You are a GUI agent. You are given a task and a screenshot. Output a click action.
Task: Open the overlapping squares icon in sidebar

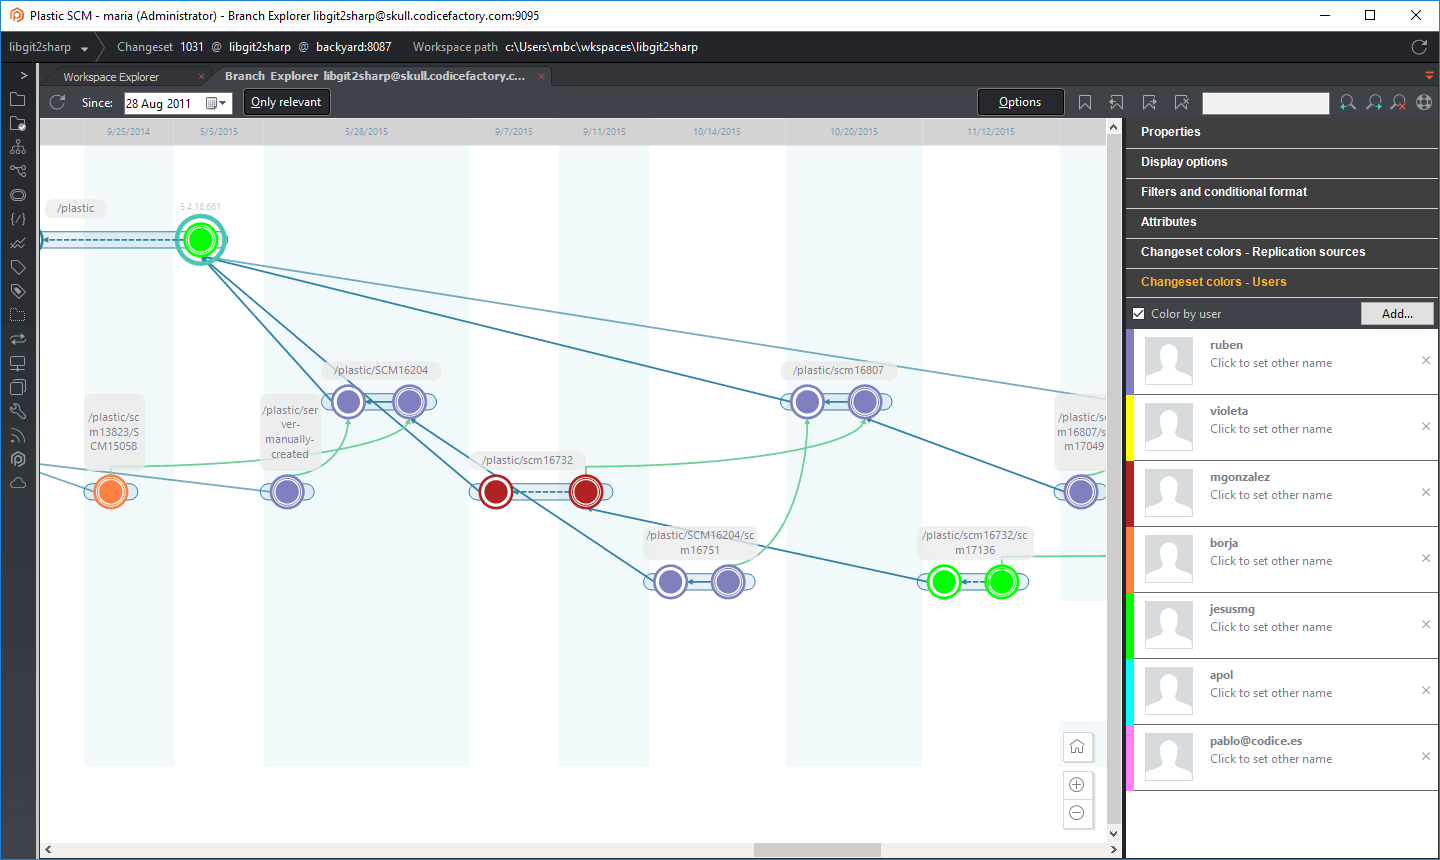pos(17,387)
